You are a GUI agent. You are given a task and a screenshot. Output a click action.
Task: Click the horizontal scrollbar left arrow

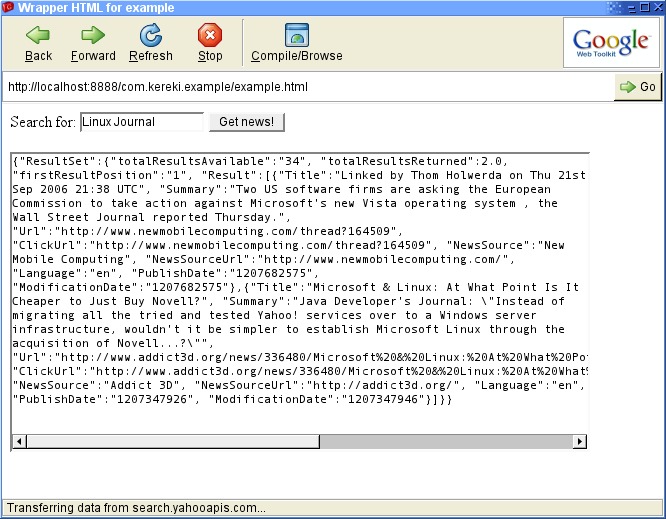19,441
